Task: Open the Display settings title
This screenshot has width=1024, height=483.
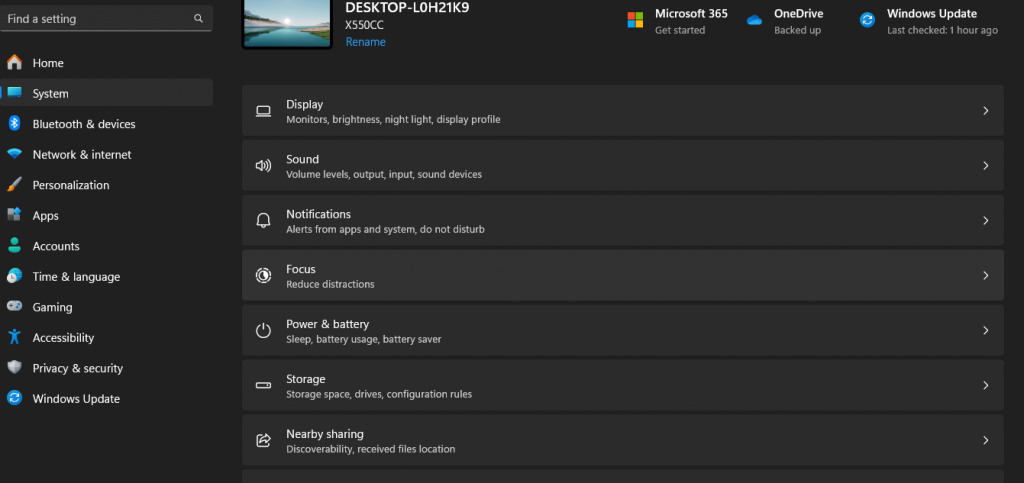Action: pos(304,104)
